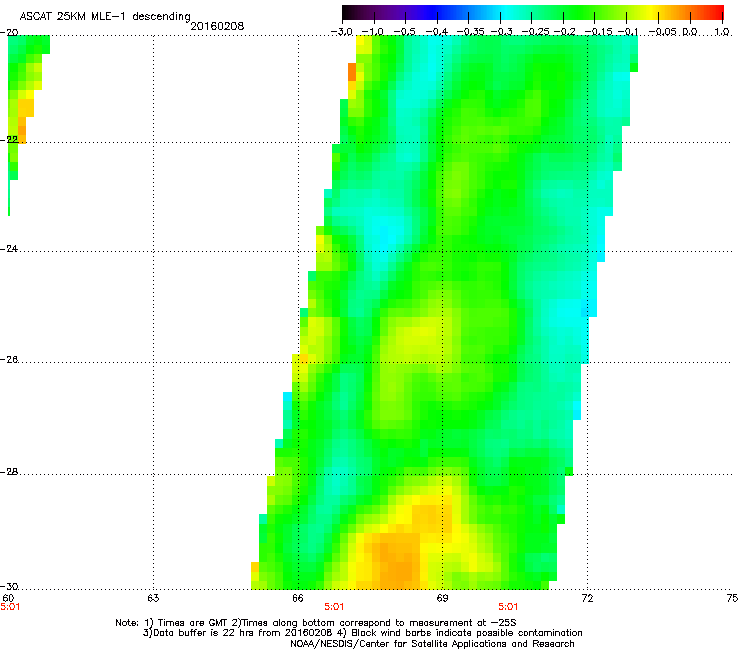Click the red 5:01 time under longitude 60
740x650 pixels.
pos(10,607)
